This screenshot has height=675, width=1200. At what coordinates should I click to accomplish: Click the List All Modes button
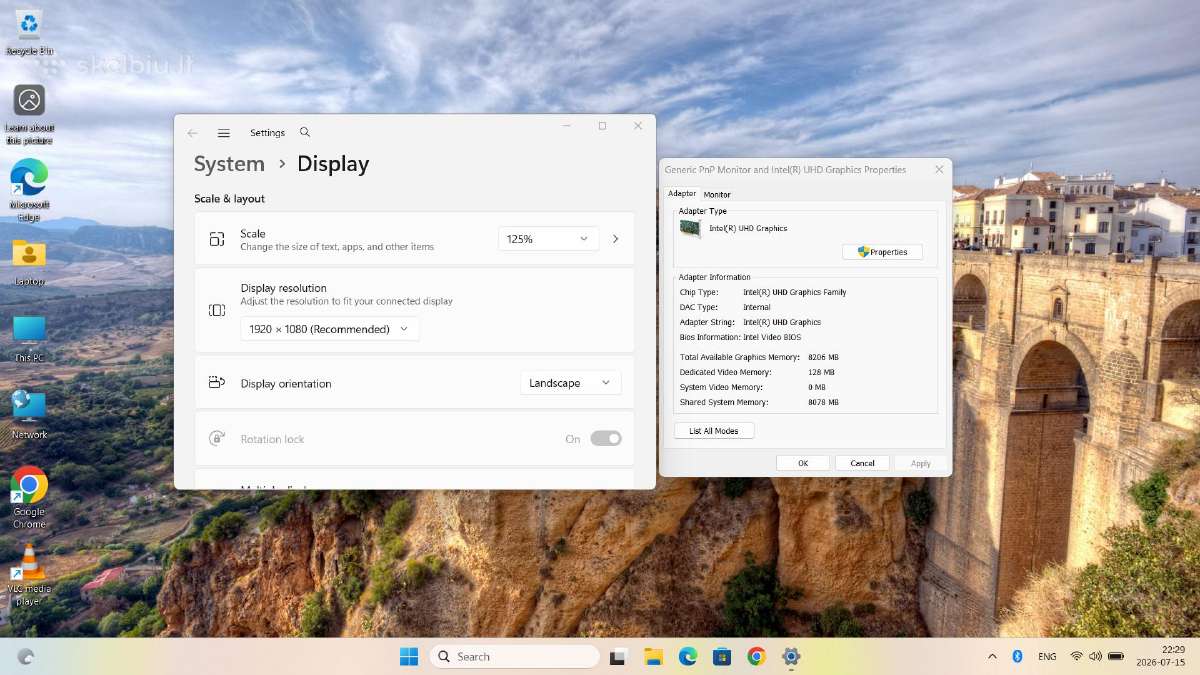click(714, 431)
